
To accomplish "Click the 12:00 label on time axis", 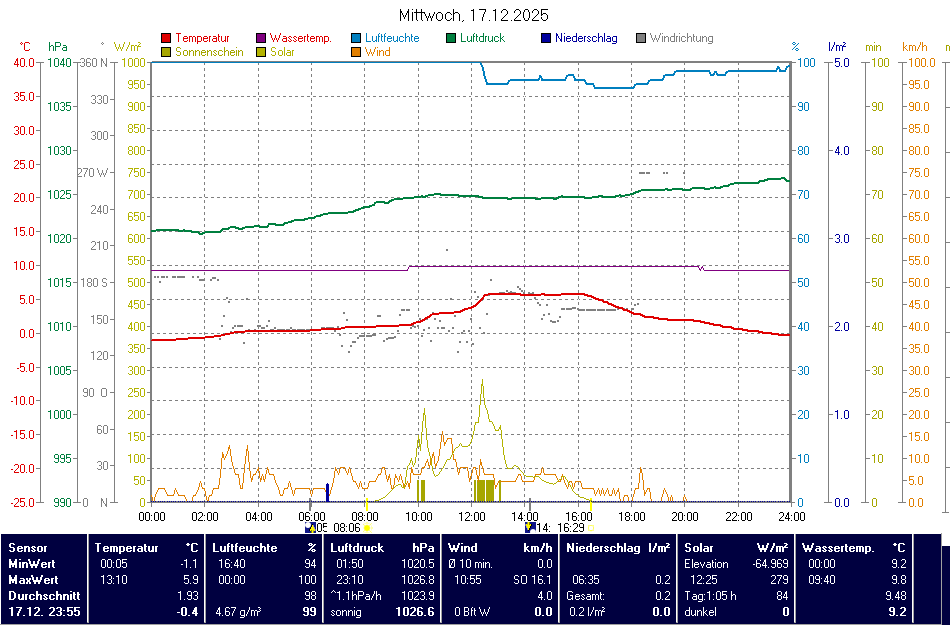I will tap(471, 516).
